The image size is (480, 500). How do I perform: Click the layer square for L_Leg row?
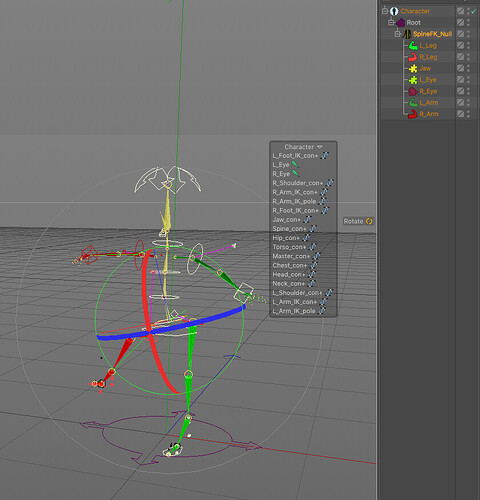point(461,45)
